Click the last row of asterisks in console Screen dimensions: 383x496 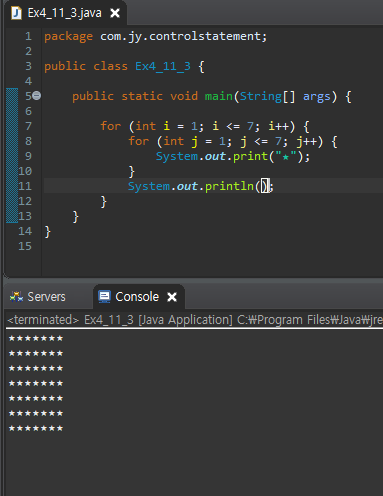tap(36, 429)
